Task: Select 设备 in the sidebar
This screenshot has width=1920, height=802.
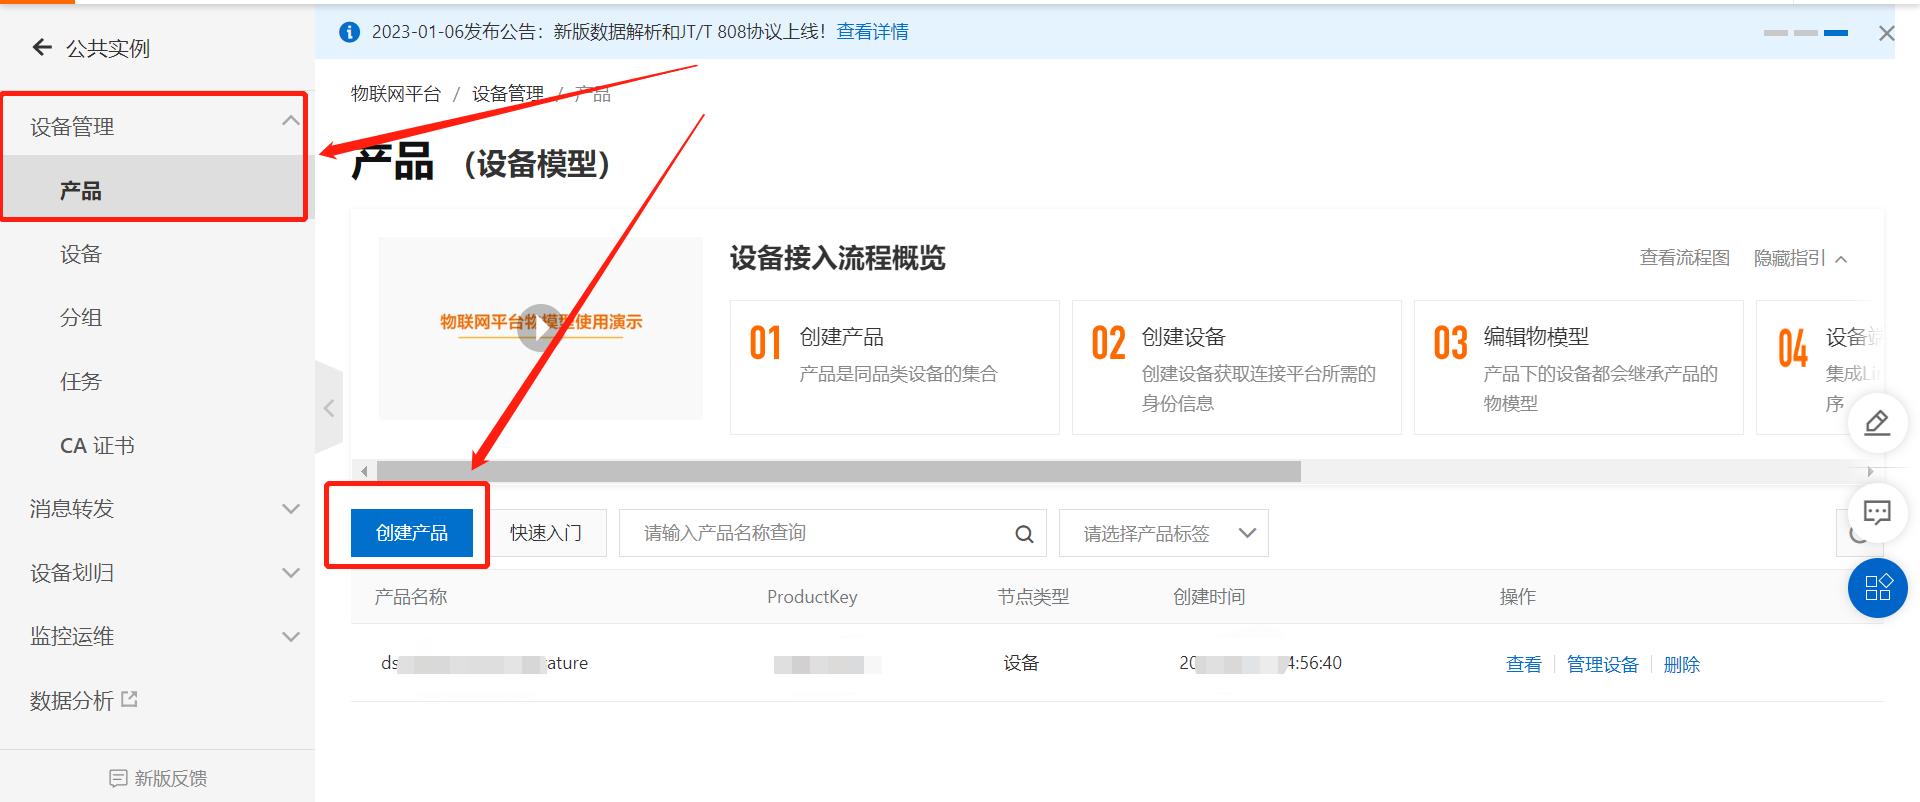Action: point(81,254)
